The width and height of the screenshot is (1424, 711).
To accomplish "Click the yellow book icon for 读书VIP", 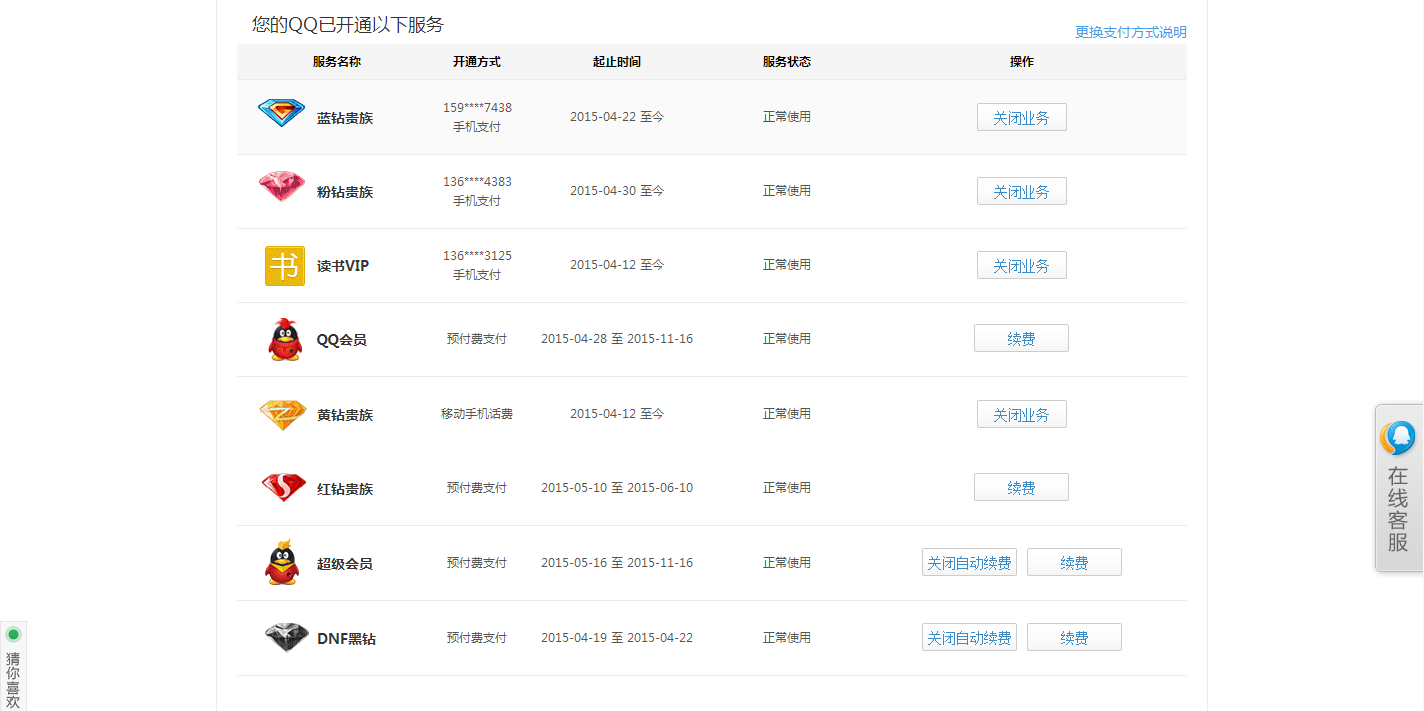I will point(285,266).
